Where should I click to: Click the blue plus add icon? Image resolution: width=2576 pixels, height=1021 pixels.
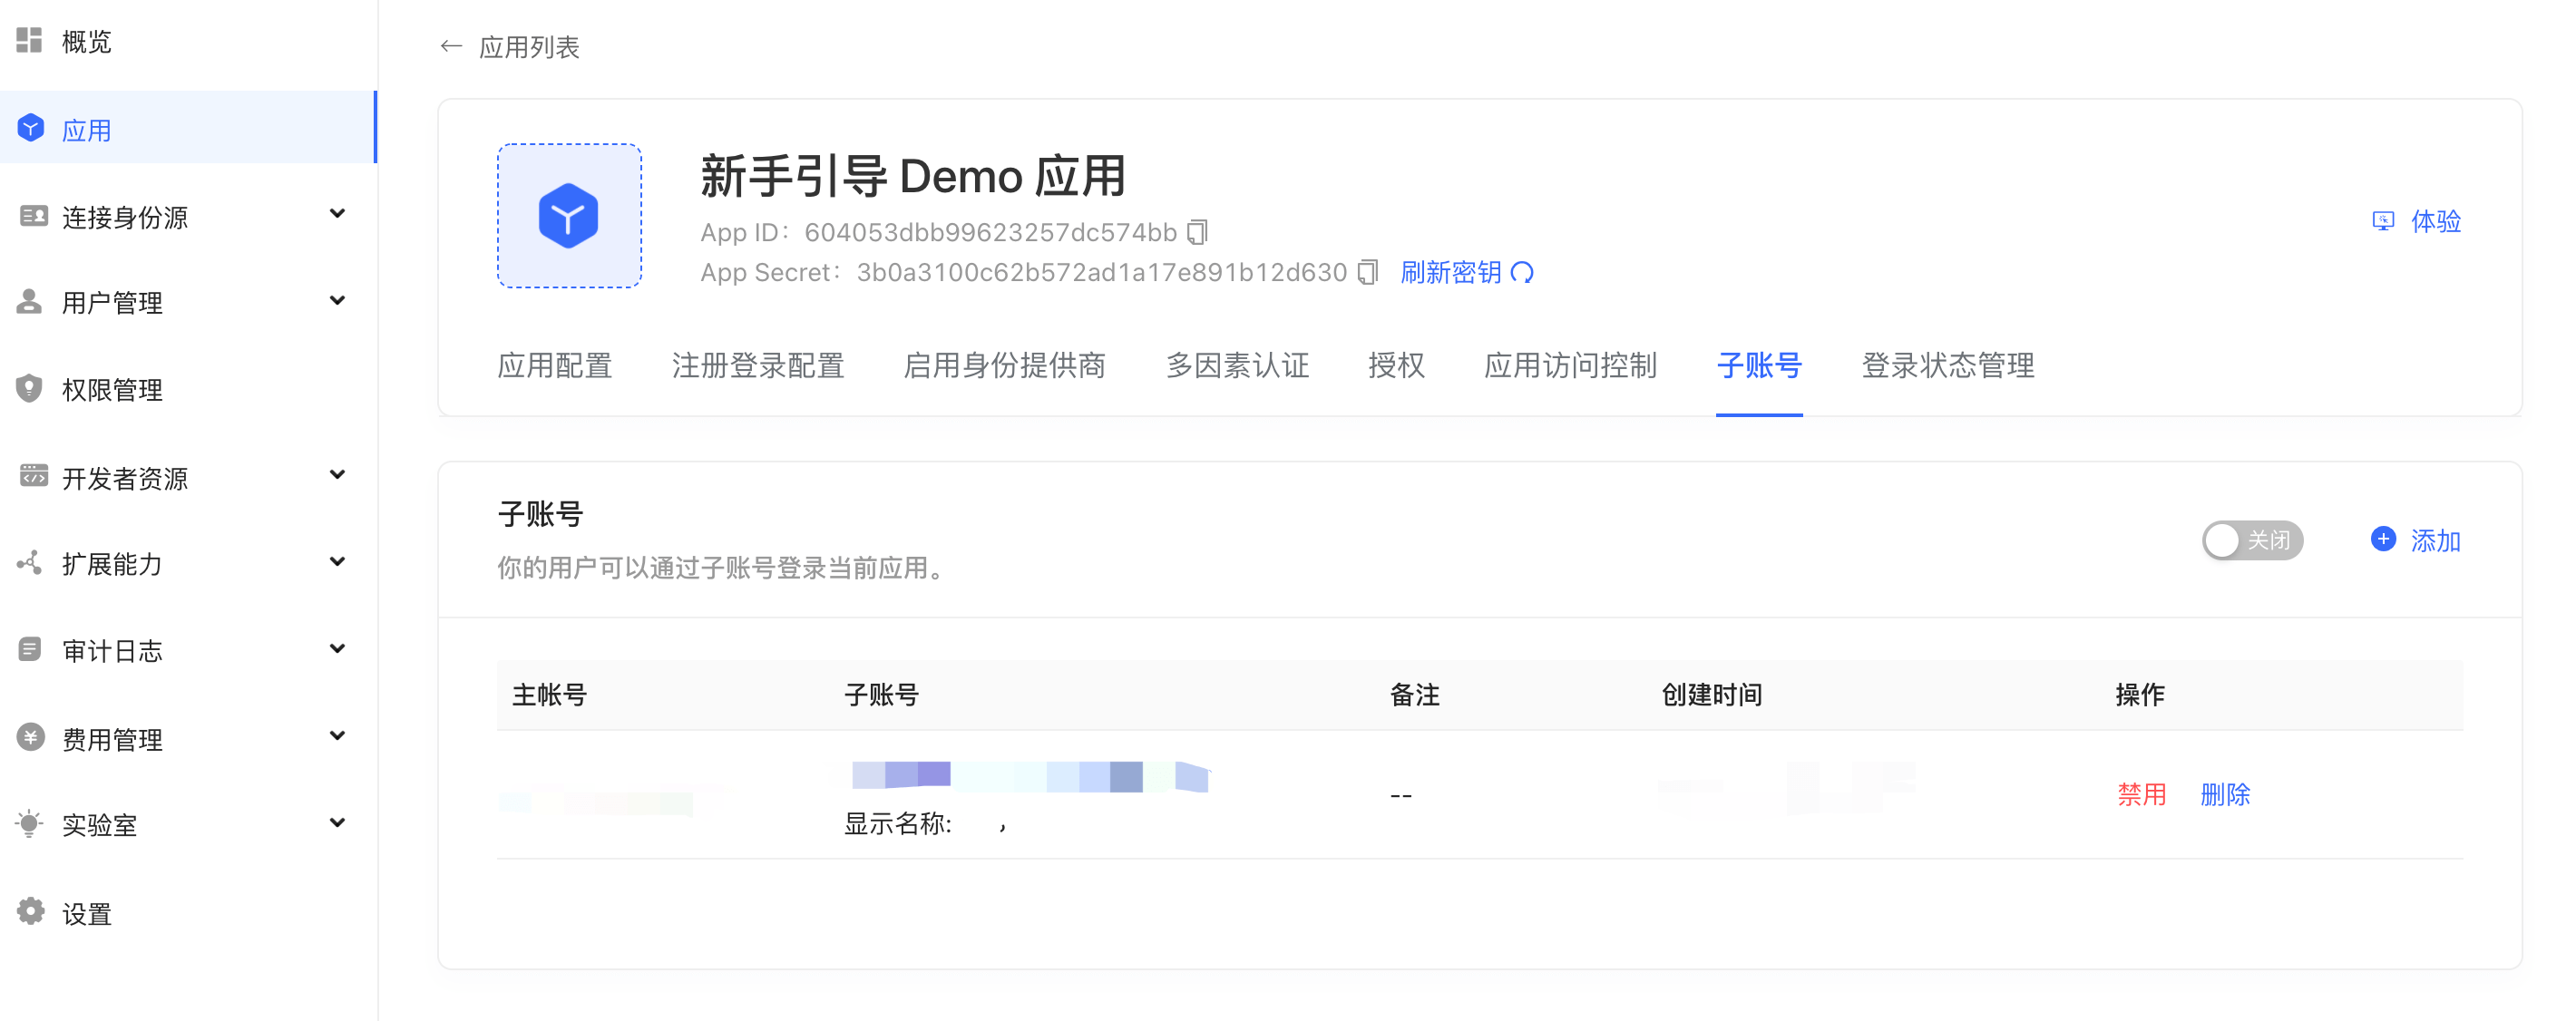(x=2383, y=539)
